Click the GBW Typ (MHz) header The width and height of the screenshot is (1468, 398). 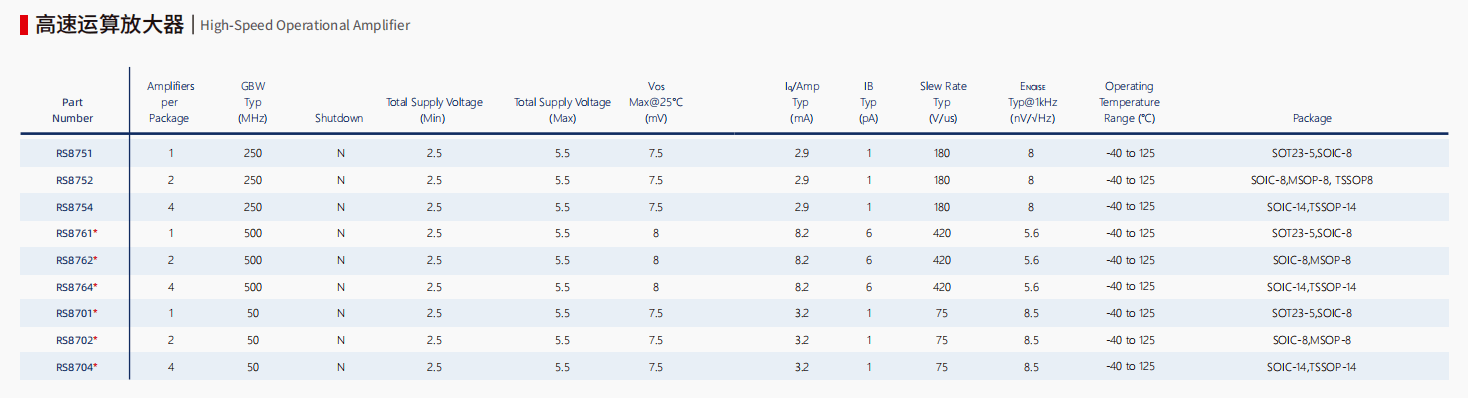tap(253, 102)
